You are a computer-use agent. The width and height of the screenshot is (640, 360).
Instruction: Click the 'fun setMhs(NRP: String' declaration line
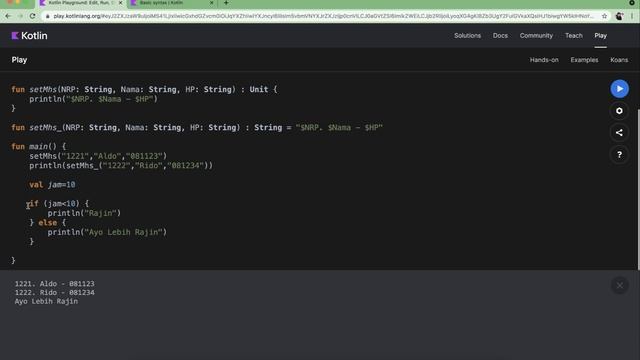(x=144, y=89)
